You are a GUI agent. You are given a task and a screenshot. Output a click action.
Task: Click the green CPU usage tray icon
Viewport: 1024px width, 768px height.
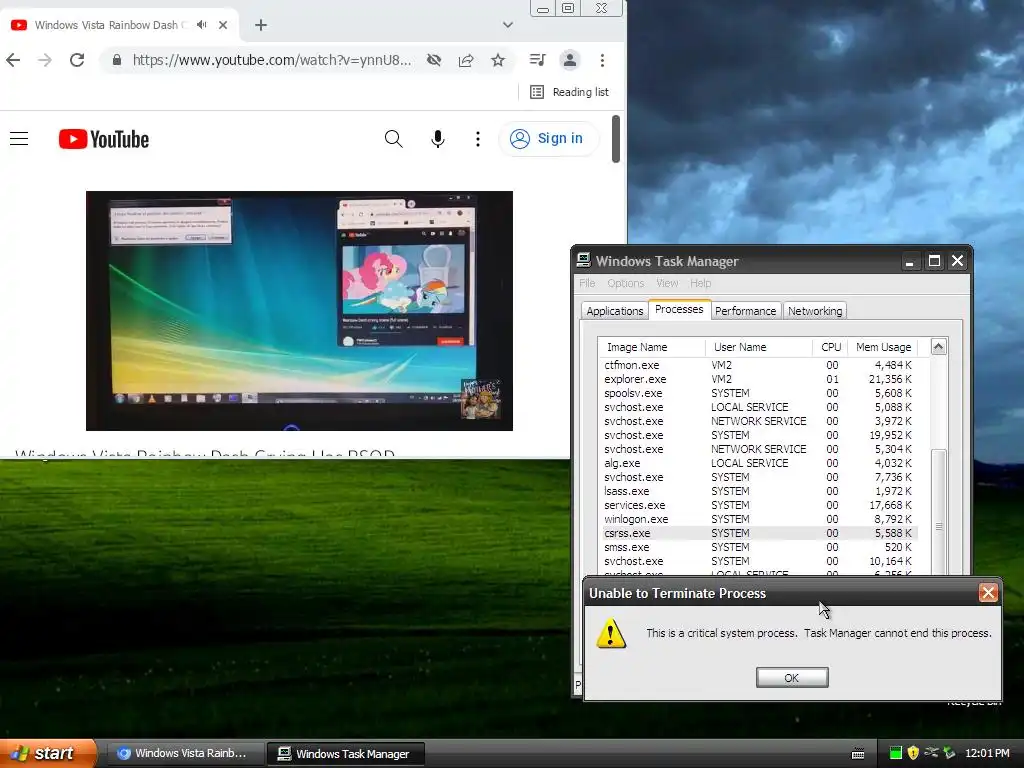click(895, 753)
